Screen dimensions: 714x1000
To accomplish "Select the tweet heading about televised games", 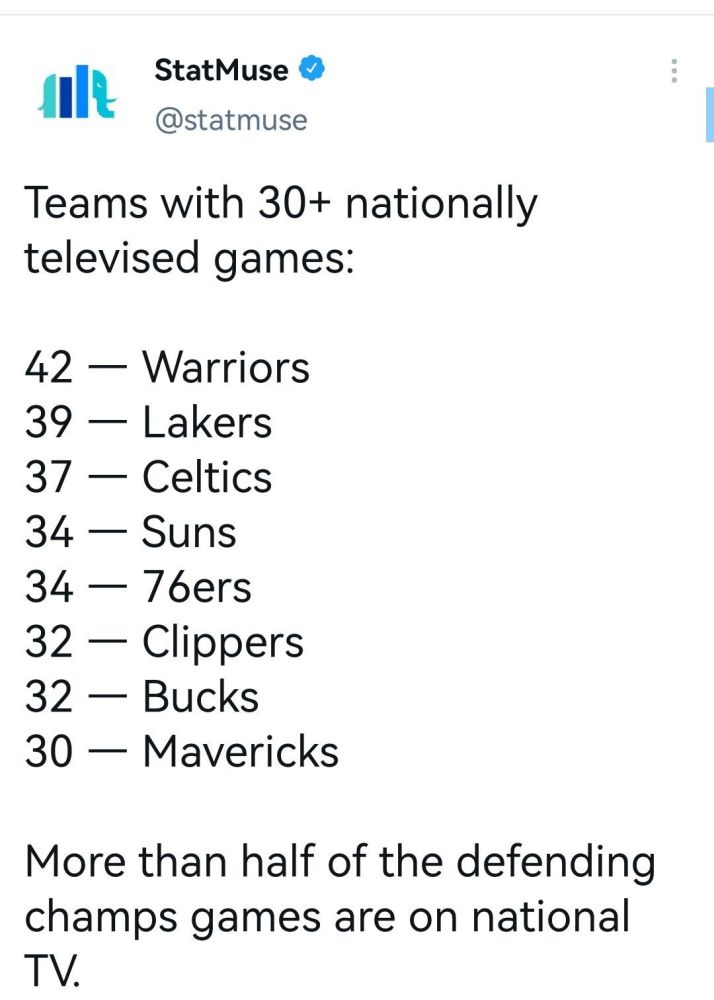I will (x=280, y=230).
